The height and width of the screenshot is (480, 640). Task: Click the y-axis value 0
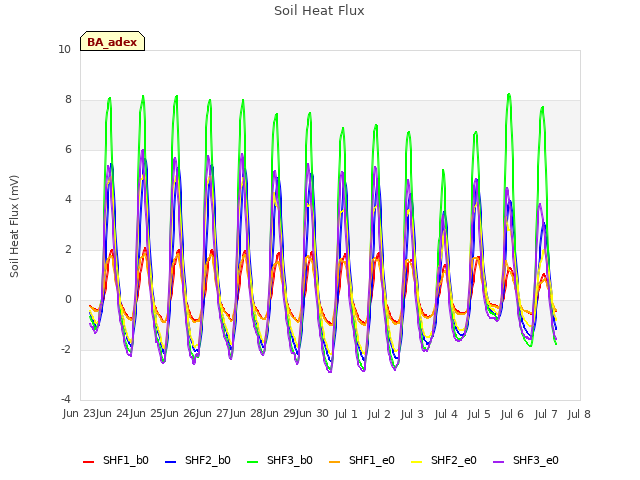pyautogui.click(x=68, y=300)
